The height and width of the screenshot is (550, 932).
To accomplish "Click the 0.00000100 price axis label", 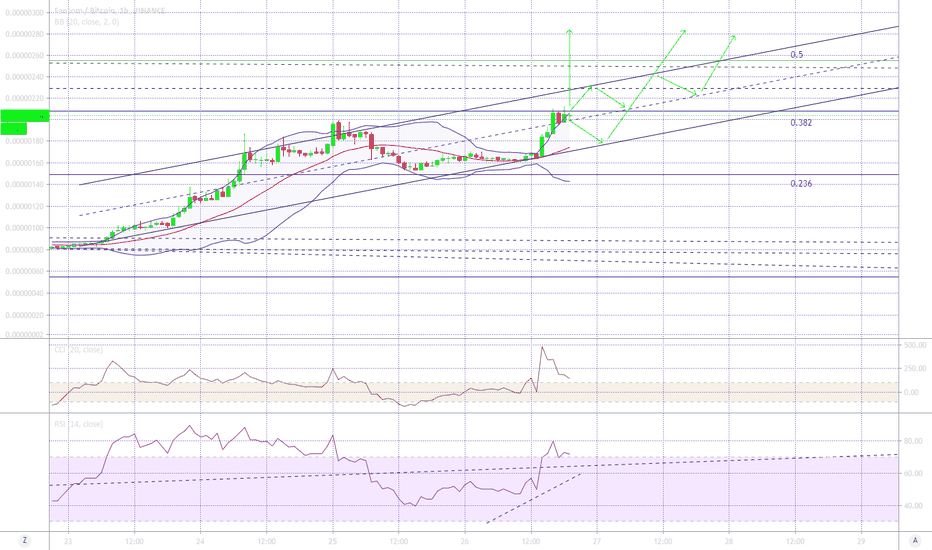I will pyautogui.click(x=24, y=228).
